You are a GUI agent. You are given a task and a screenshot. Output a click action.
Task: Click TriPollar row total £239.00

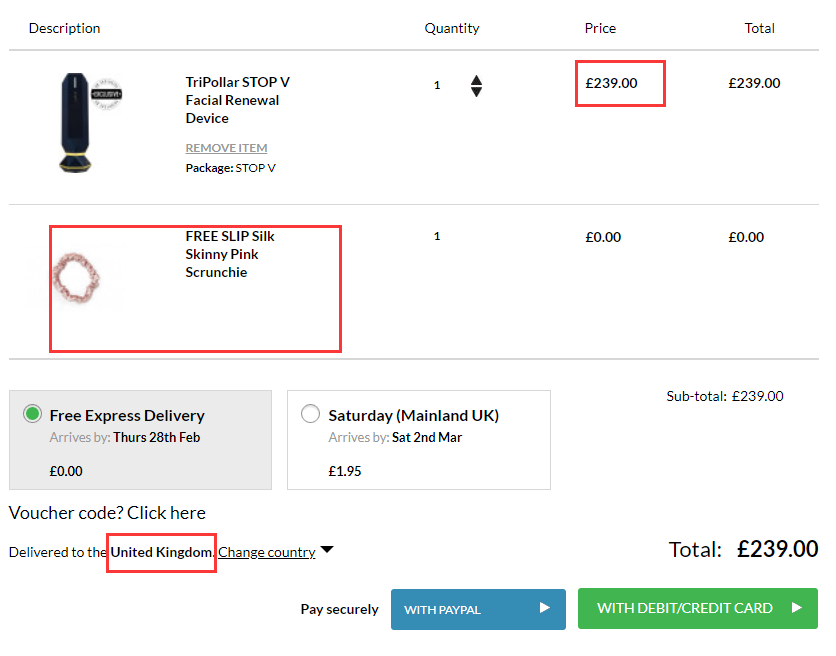(x=754, y=83)
